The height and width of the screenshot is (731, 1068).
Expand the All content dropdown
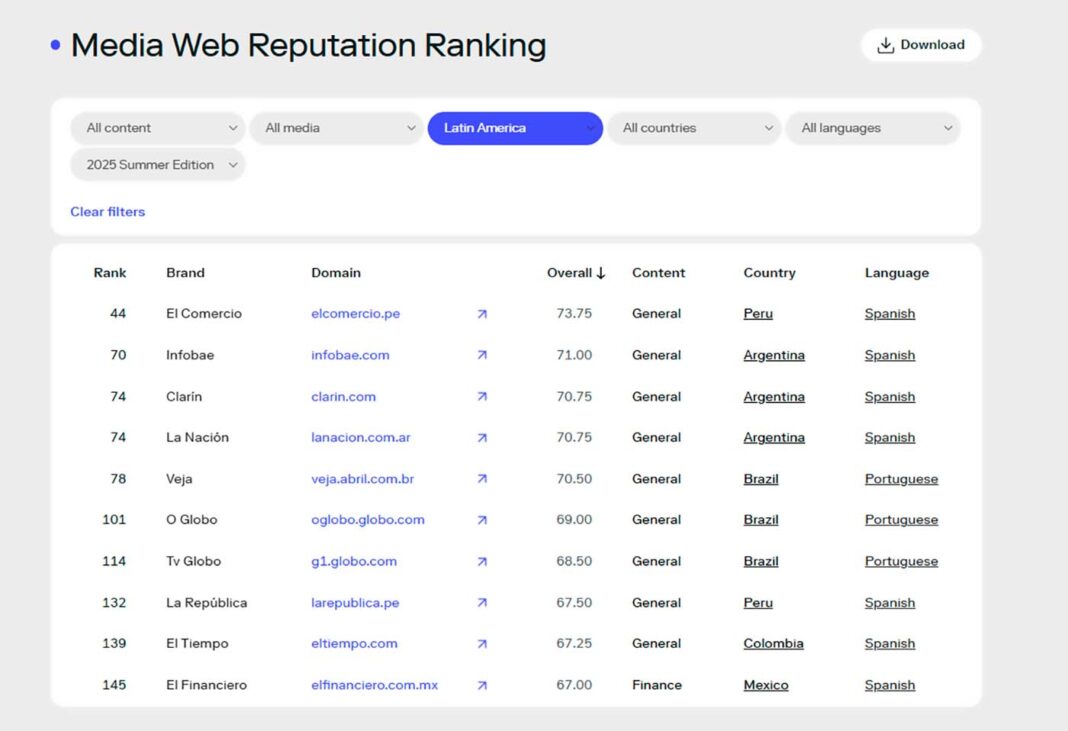157,128
